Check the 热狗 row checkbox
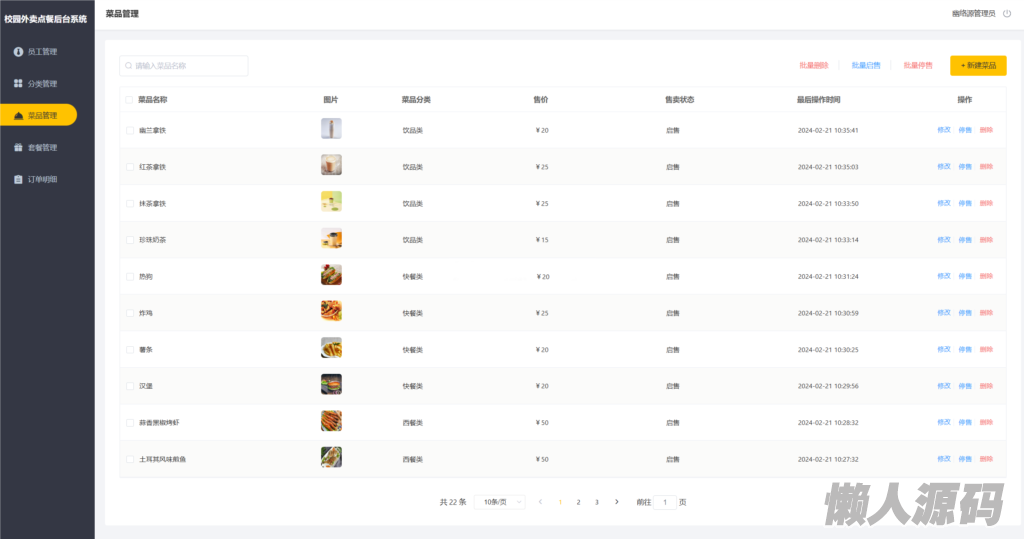The image size is (1024, 539). coord(130,276)
